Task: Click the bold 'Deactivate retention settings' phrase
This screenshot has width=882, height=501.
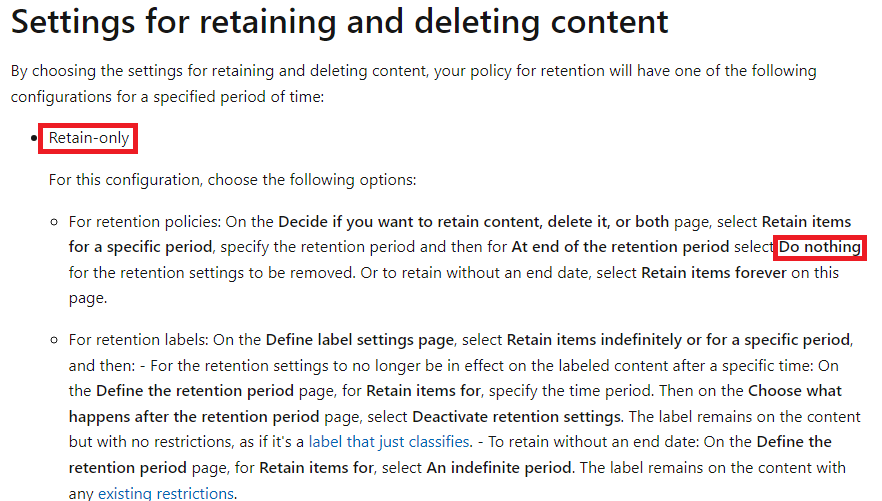Action: click(516, 417)
